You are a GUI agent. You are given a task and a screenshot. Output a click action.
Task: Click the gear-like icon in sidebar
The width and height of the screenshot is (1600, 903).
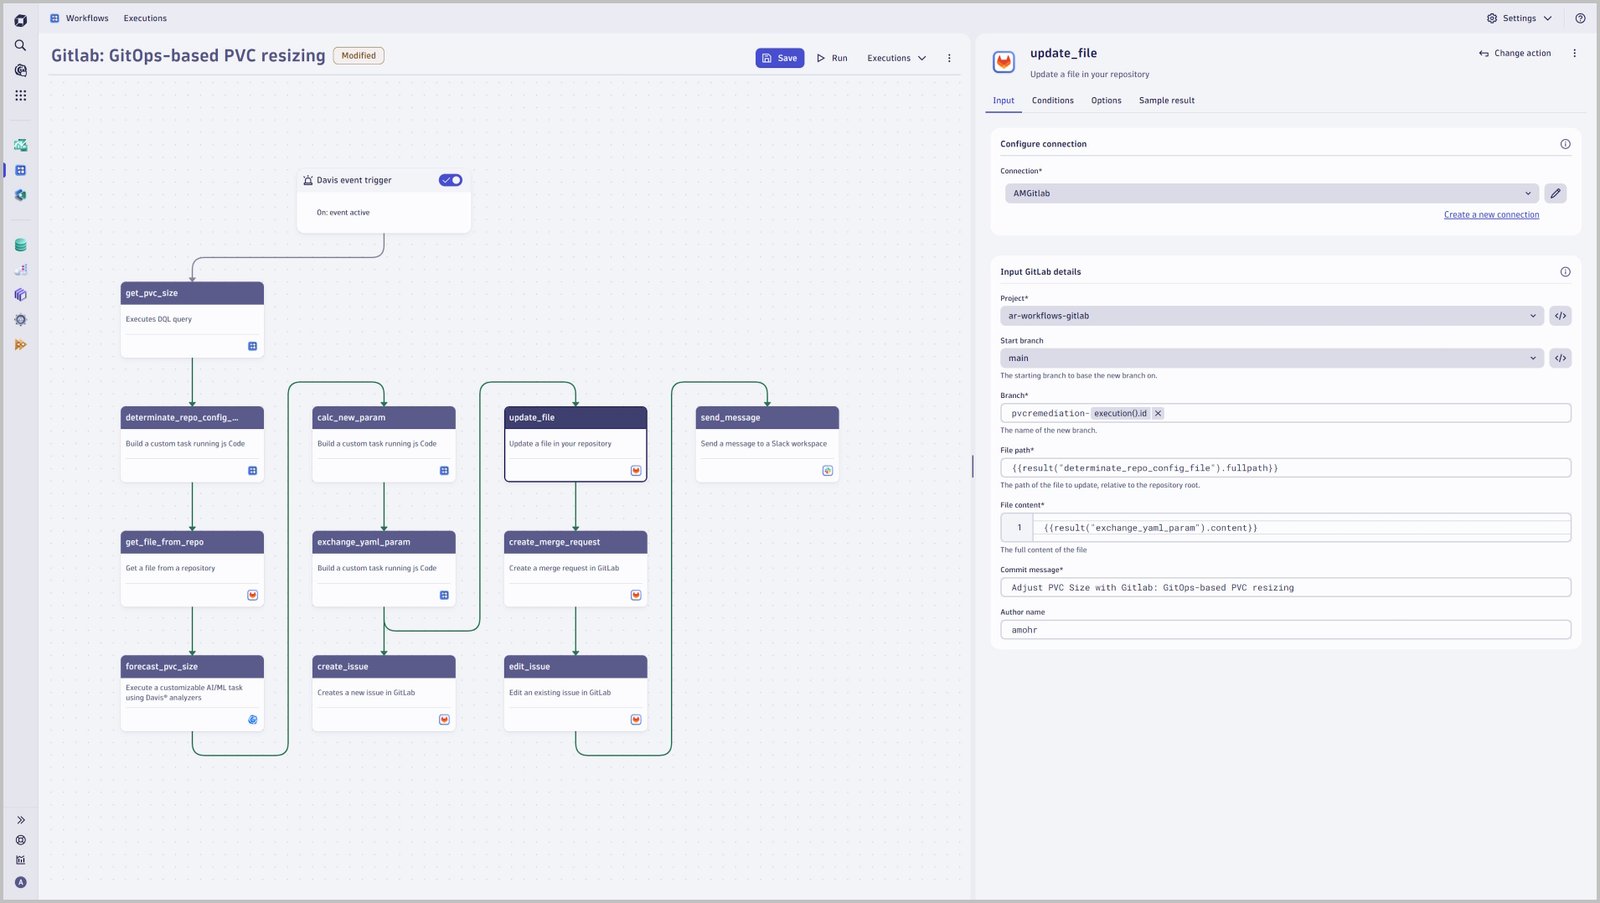click(20, 320)
